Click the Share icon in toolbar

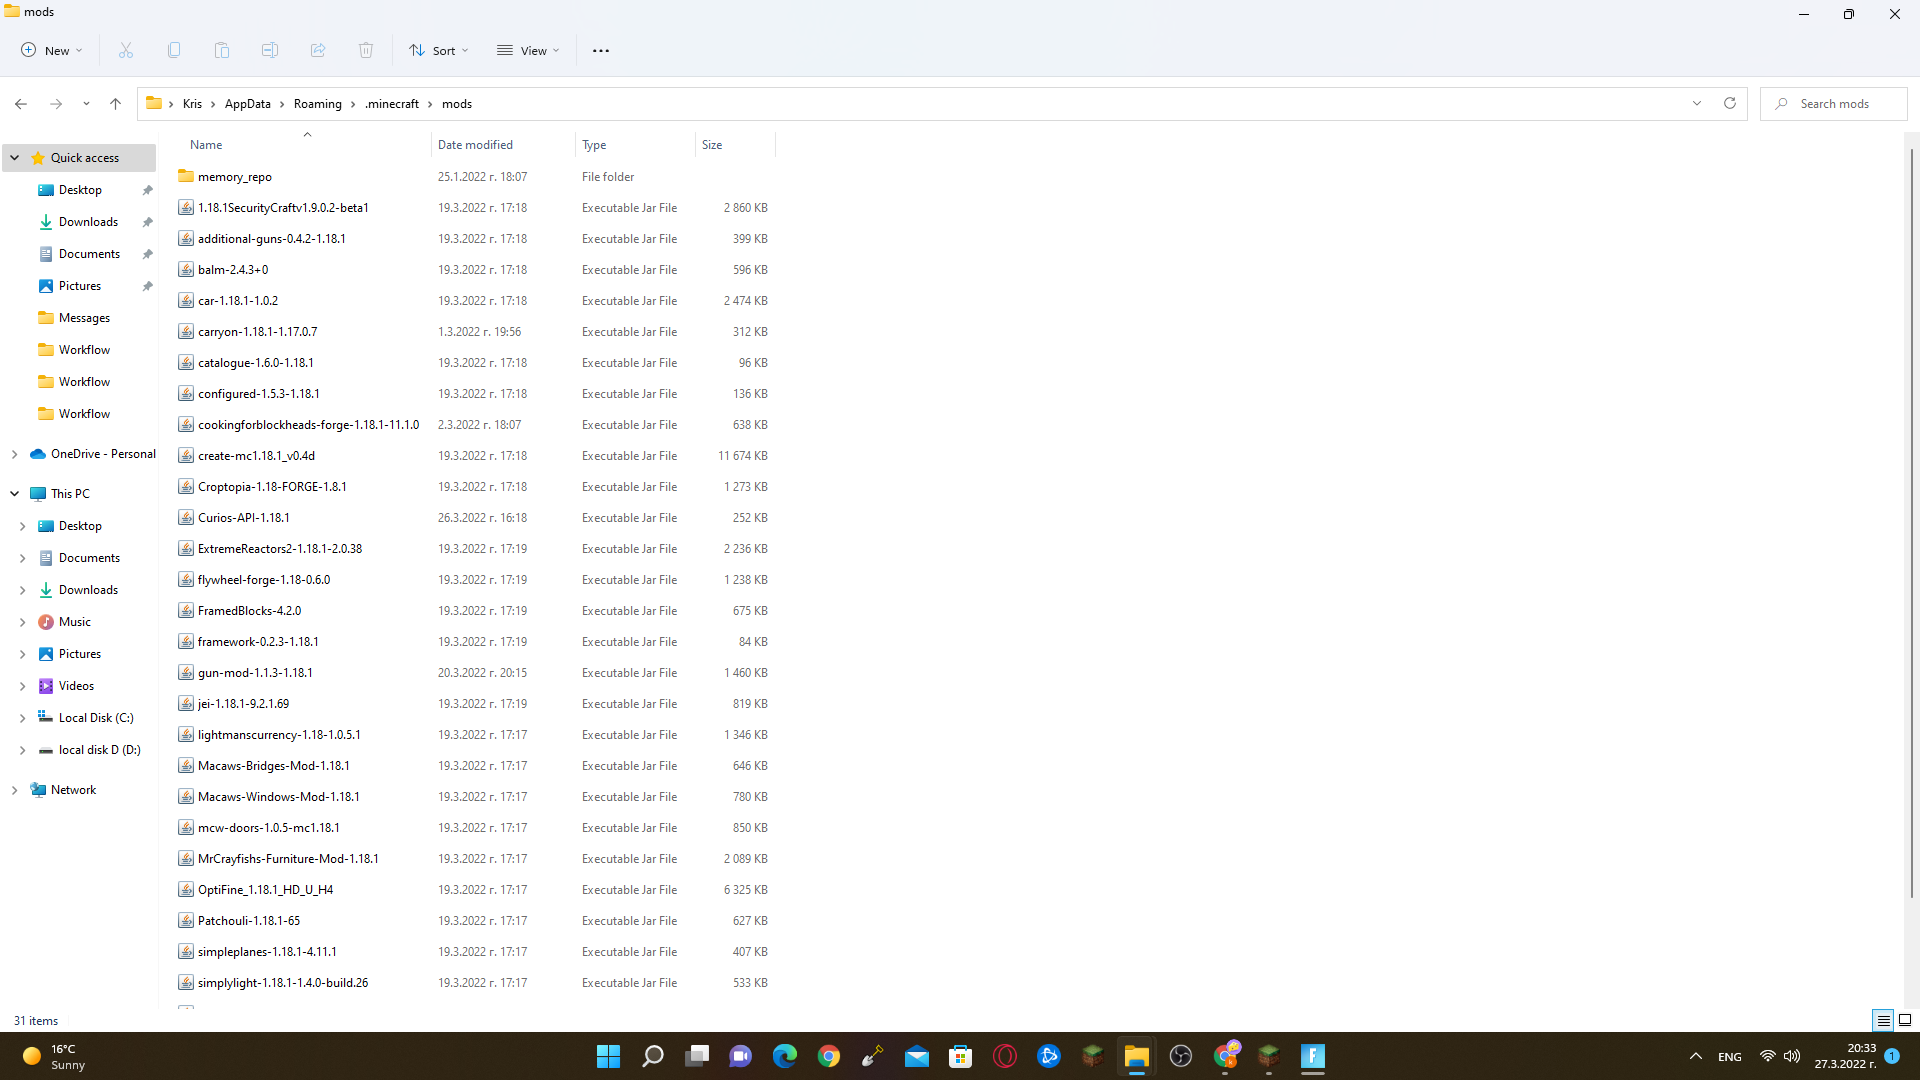pos(318,50)
